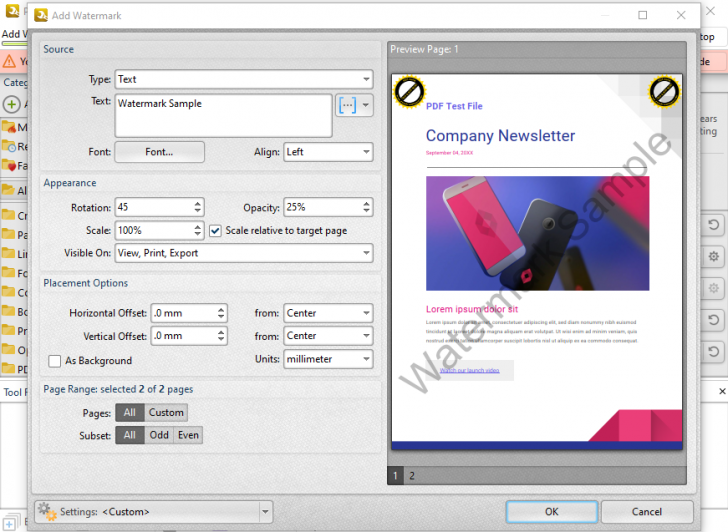Click the Add Watermark dialog title icon
Screen dimensions: 728x532
41,15
